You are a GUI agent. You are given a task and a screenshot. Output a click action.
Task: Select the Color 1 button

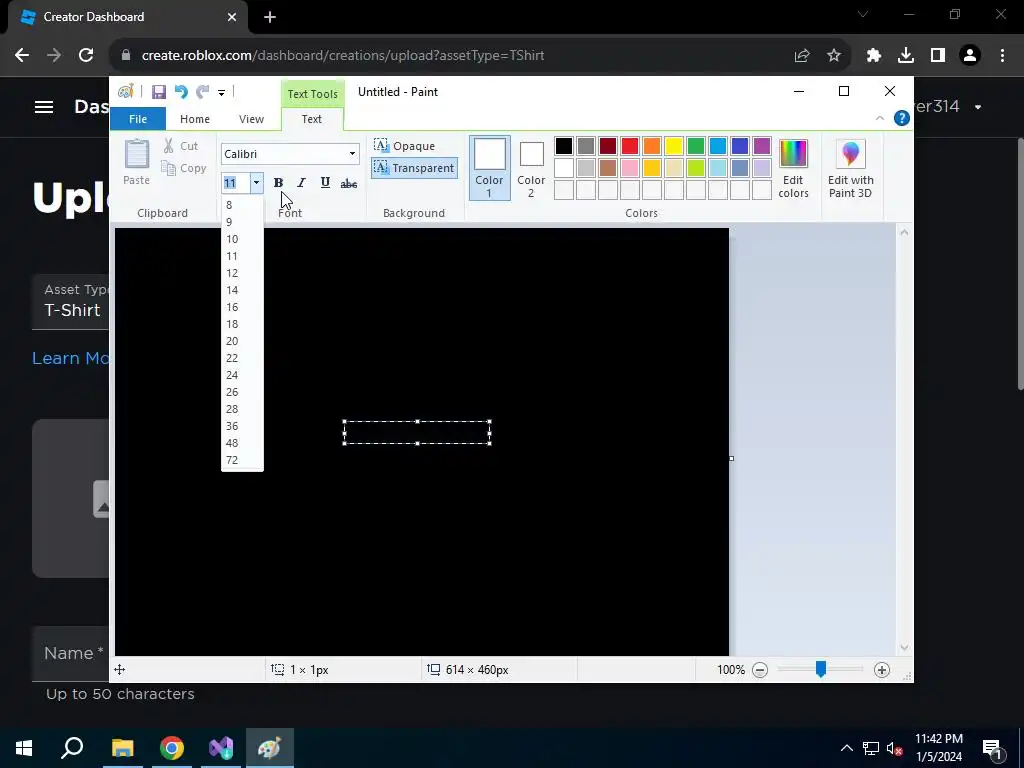point(489,168)
